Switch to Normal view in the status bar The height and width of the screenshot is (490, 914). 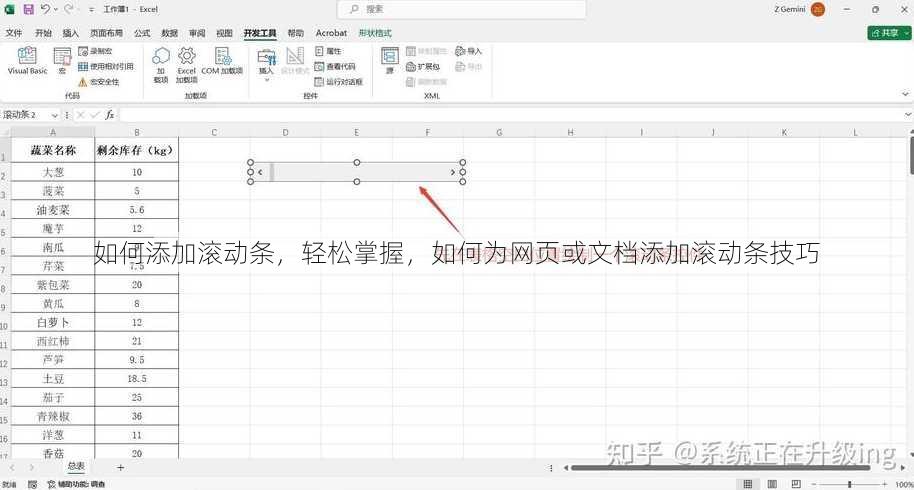(748, 484)
